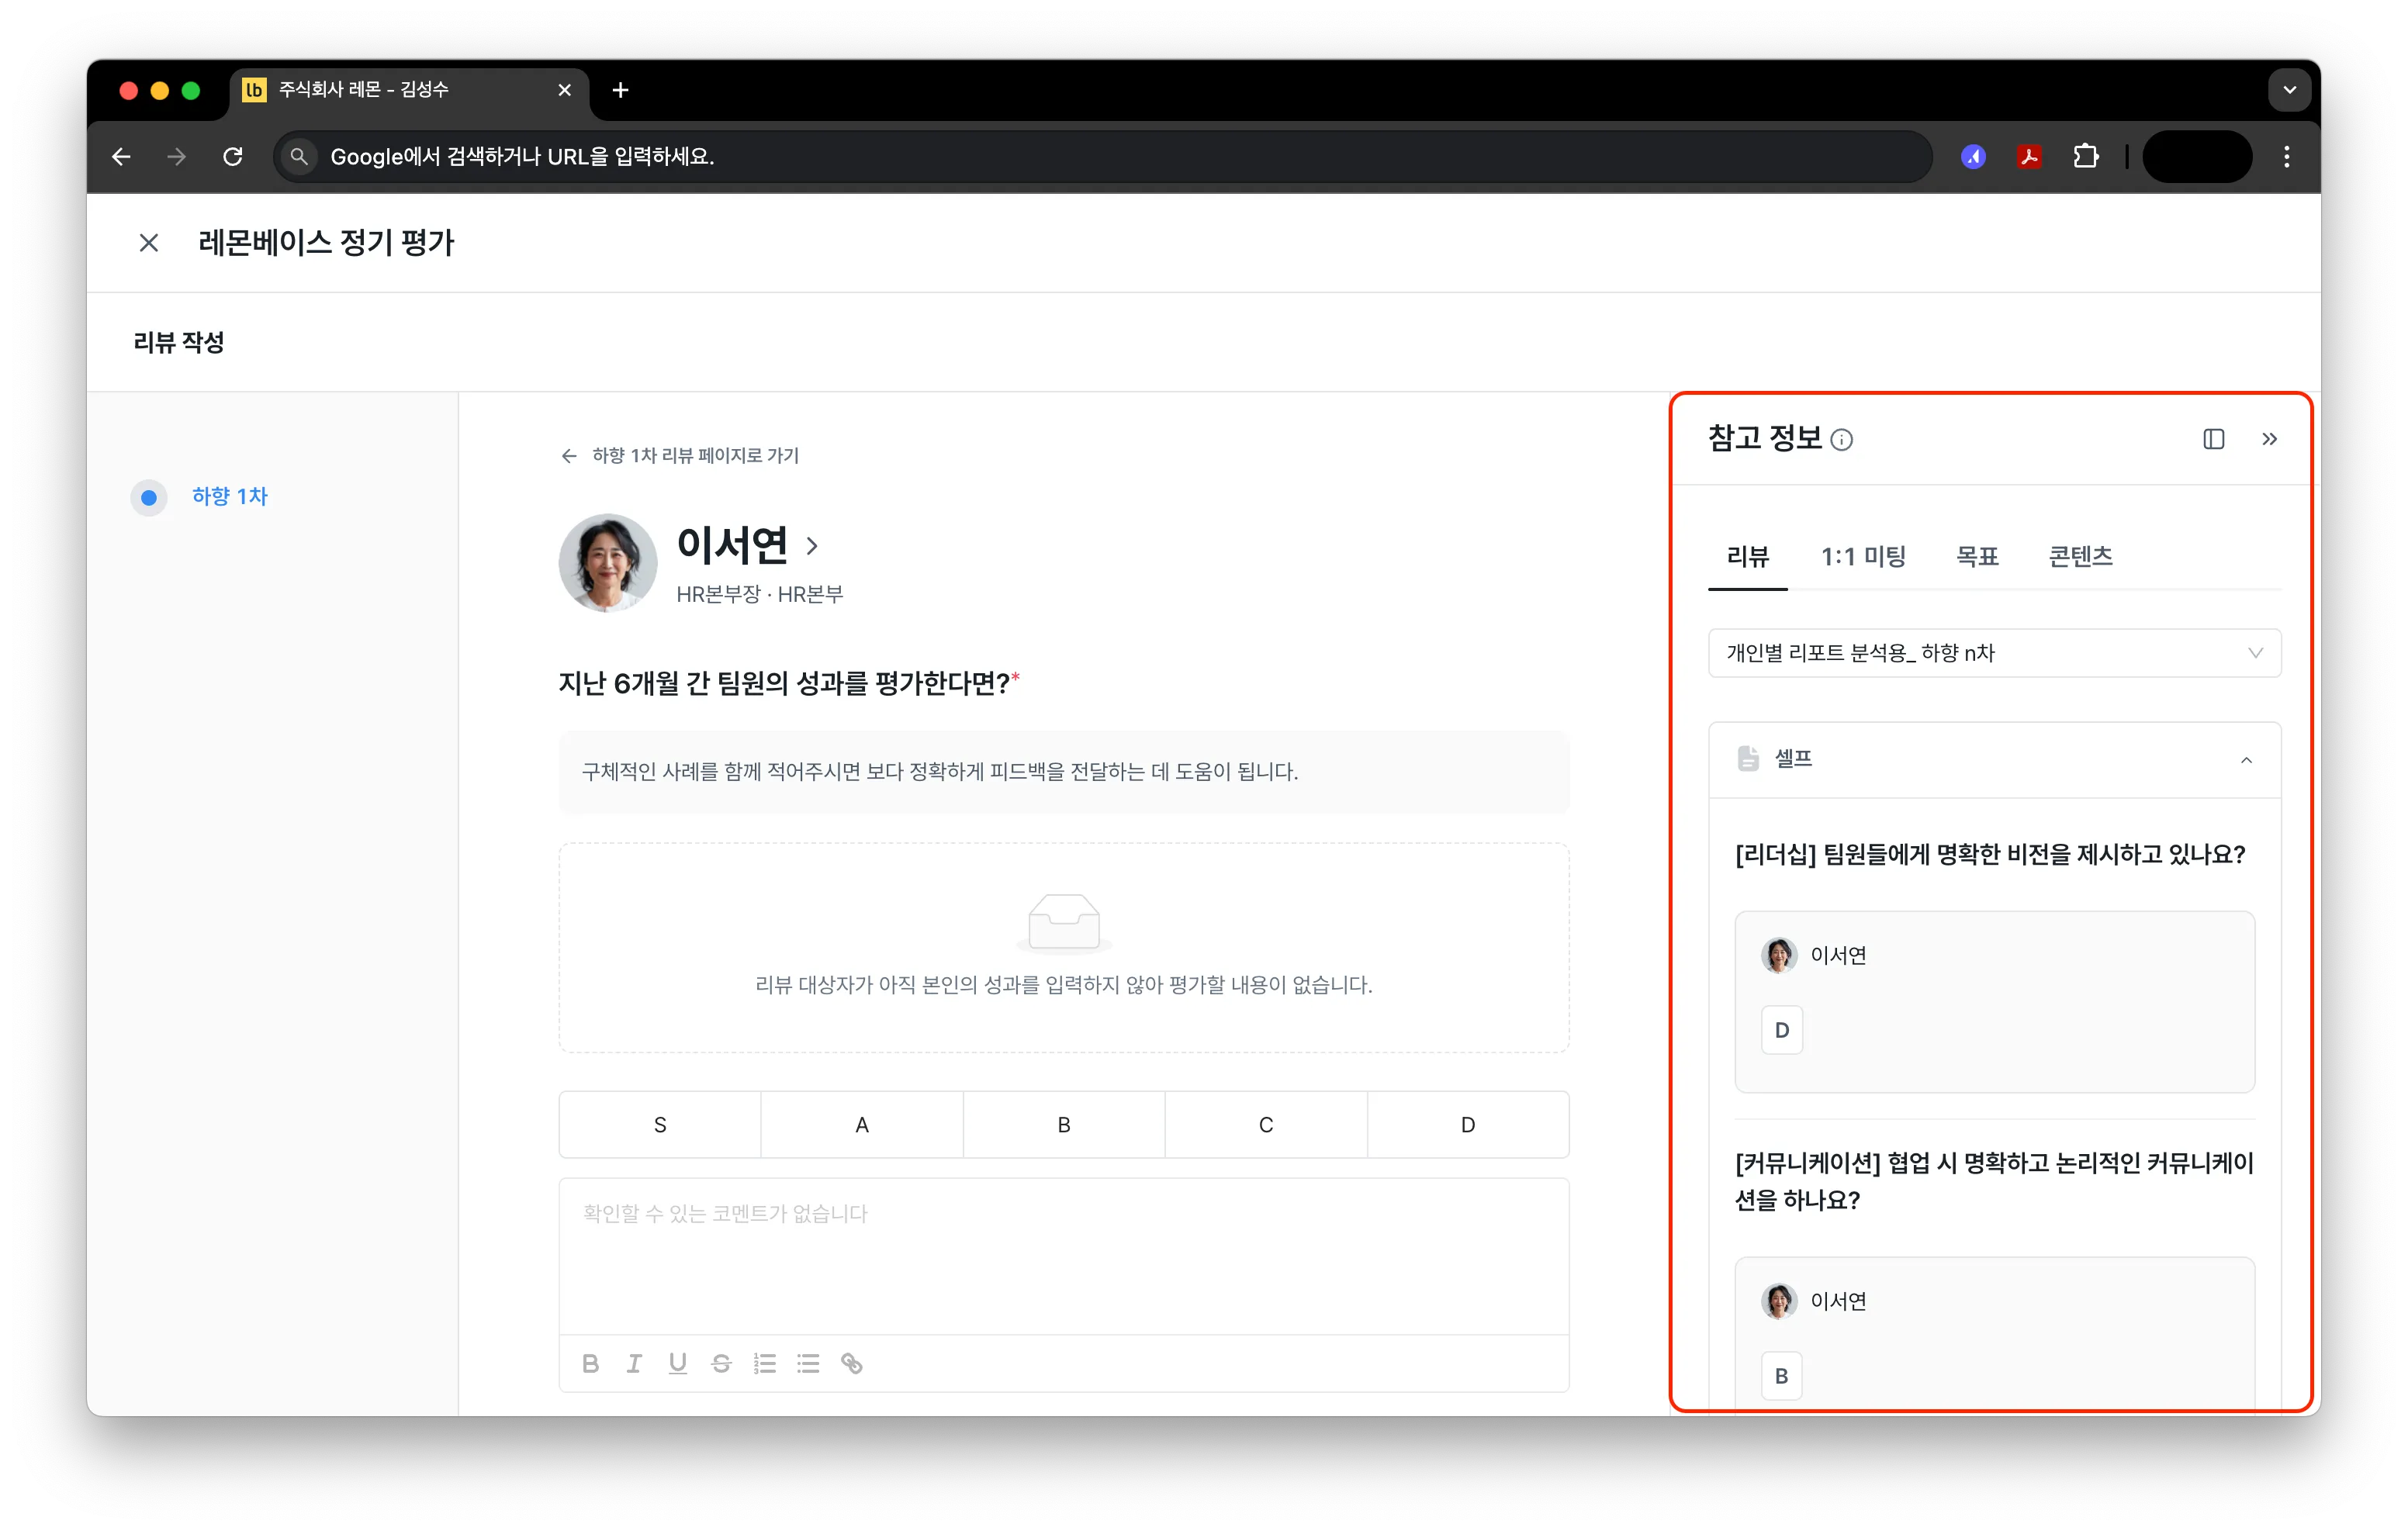Select rating B in grade row
Viewport: 2408px width, 1531px height.
pos(1064,1125)
